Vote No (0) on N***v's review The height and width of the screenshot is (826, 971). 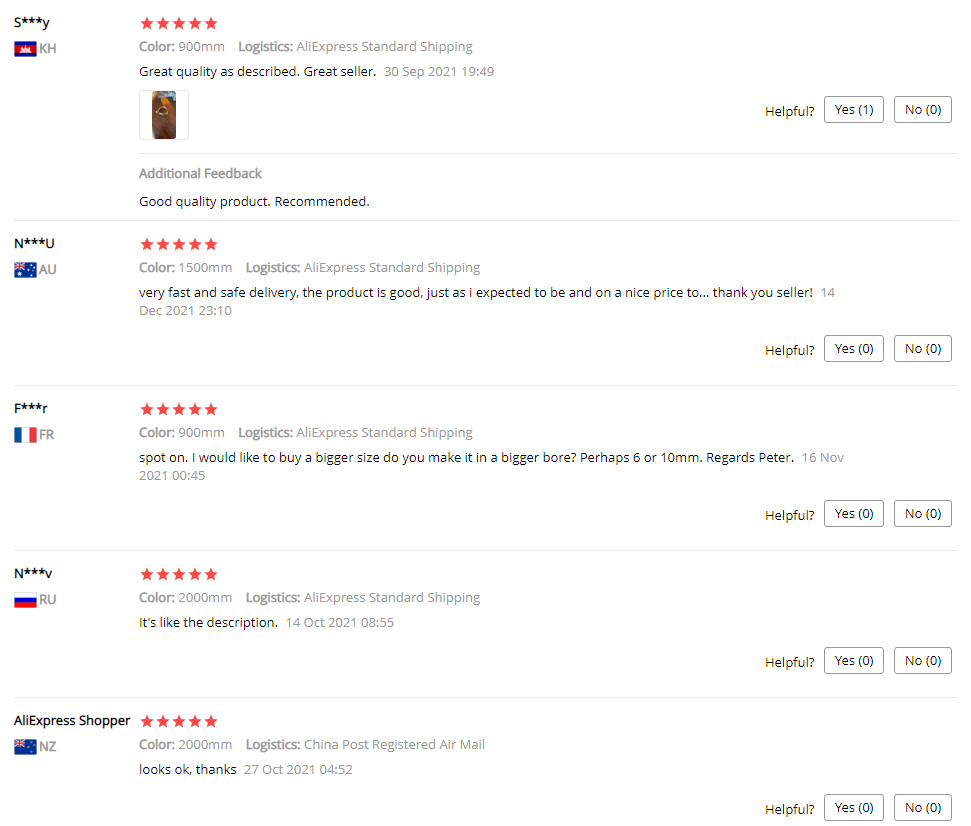pos(922,661)
